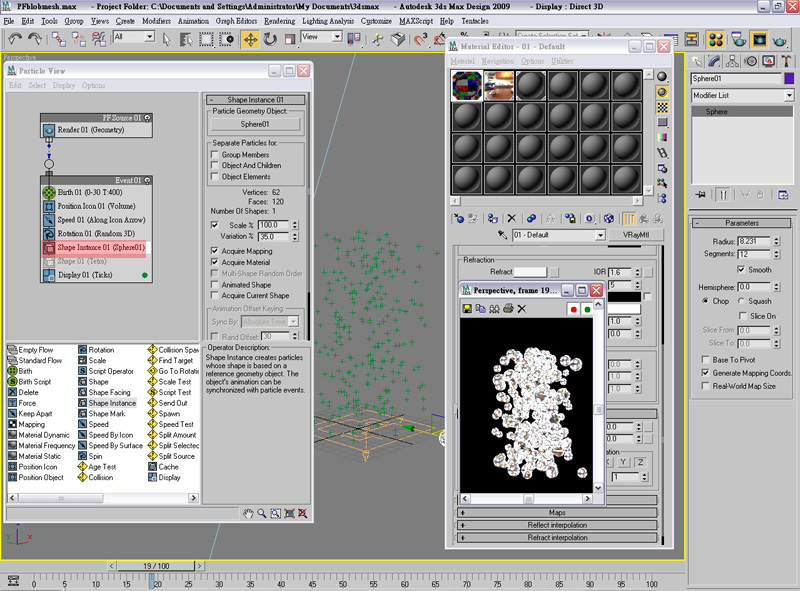This screenshot has width=800, height=591.
Task: Expand the Maps rollout
Action: (557, 512)
